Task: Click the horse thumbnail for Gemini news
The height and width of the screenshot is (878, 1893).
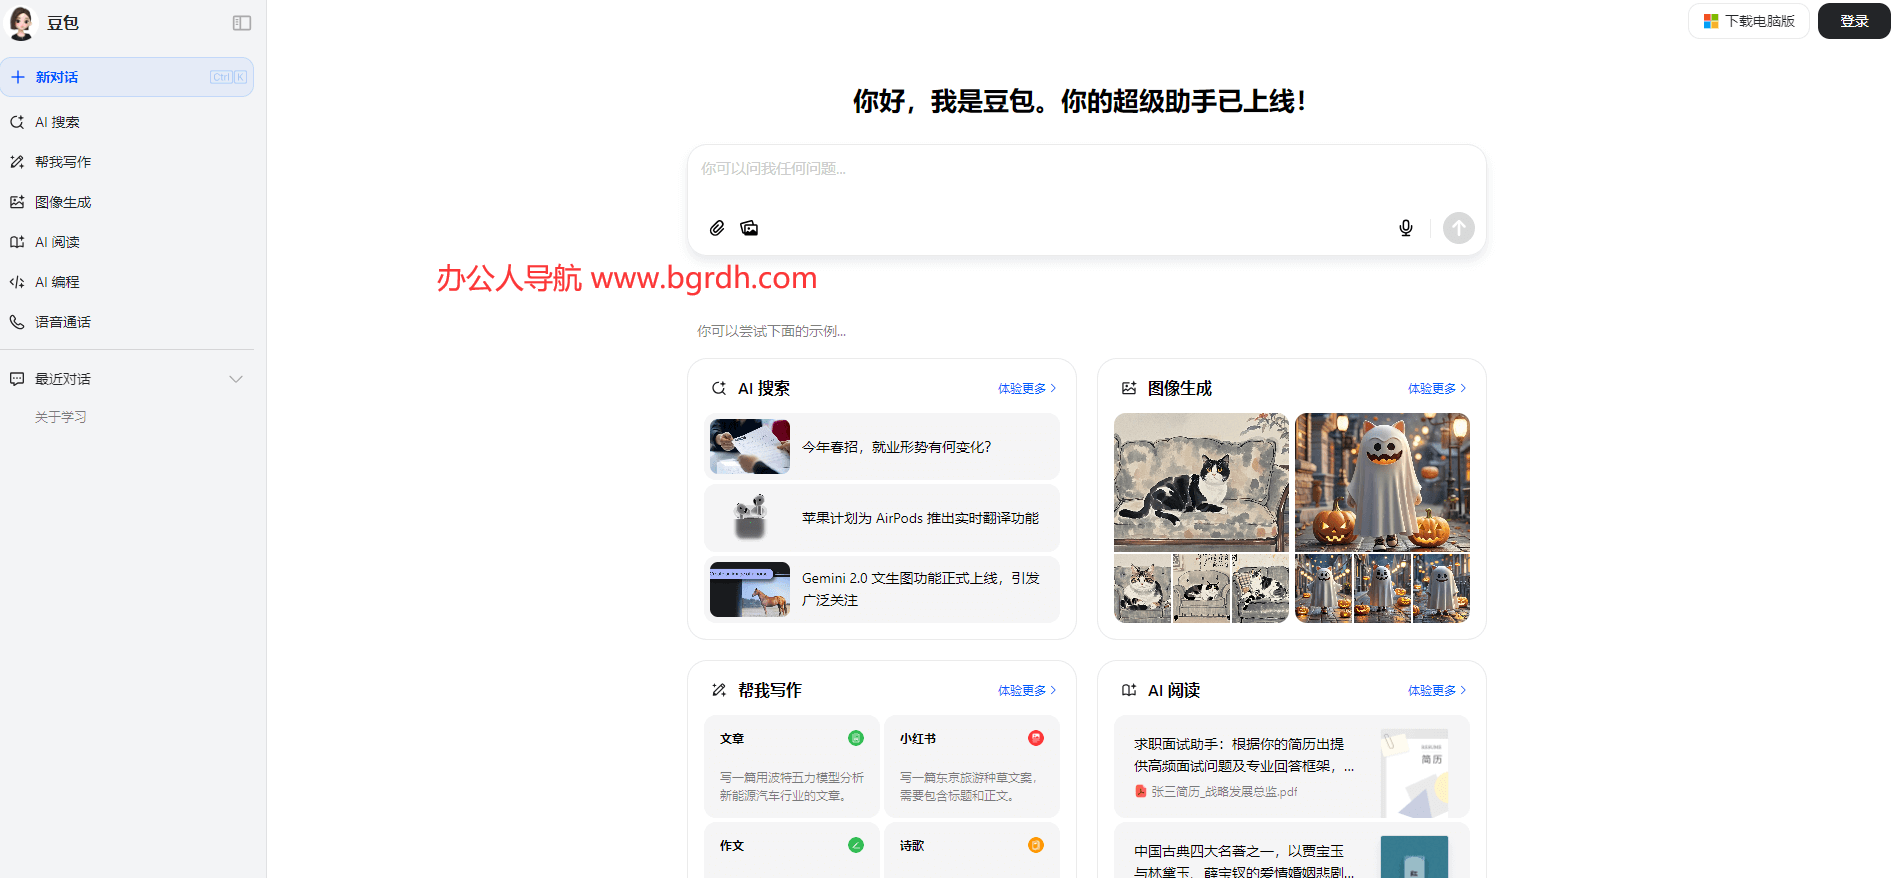Action: [750, 589]
